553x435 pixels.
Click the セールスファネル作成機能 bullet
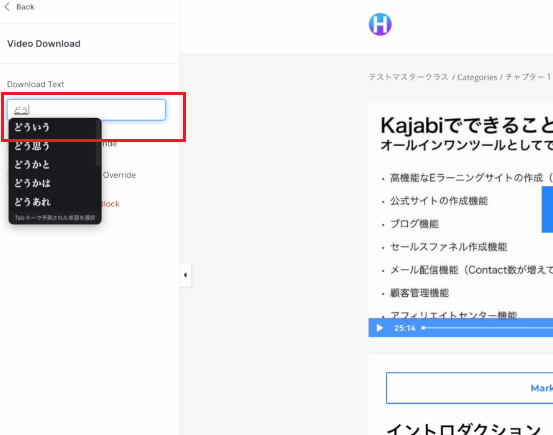click(449, 247)
